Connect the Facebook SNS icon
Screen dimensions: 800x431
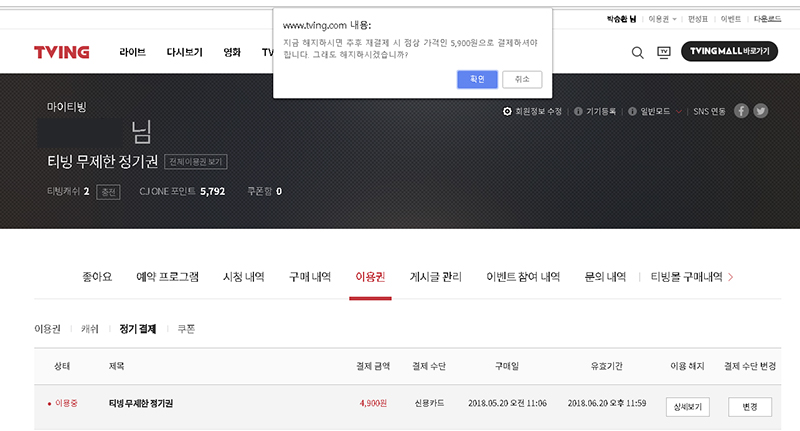[x=741, y=111]
